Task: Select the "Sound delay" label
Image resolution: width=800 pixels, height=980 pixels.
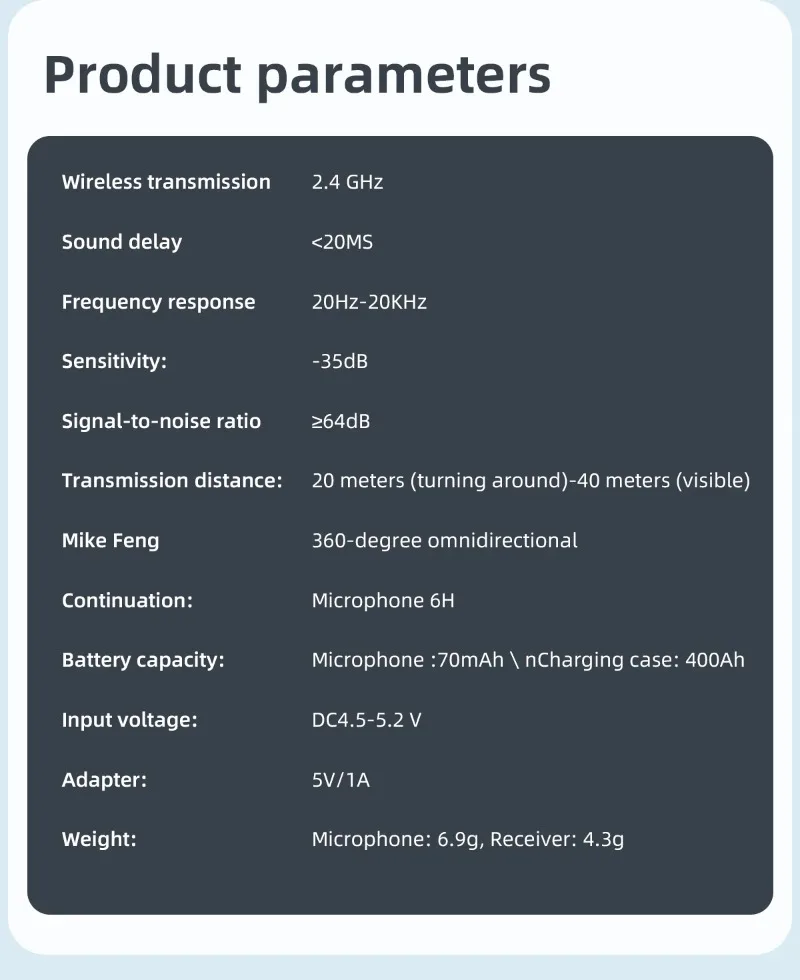Action: pos(122,242)
